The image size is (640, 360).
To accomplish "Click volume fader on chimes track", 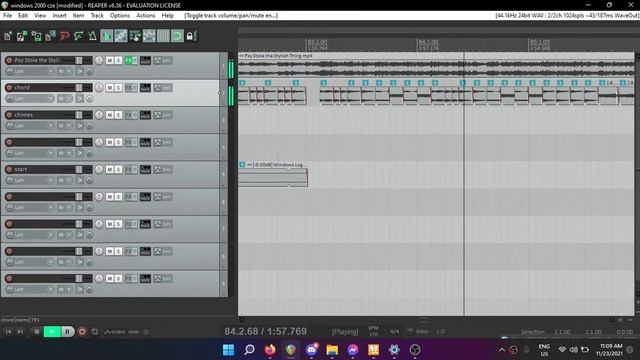I will [x=78, y=115].
